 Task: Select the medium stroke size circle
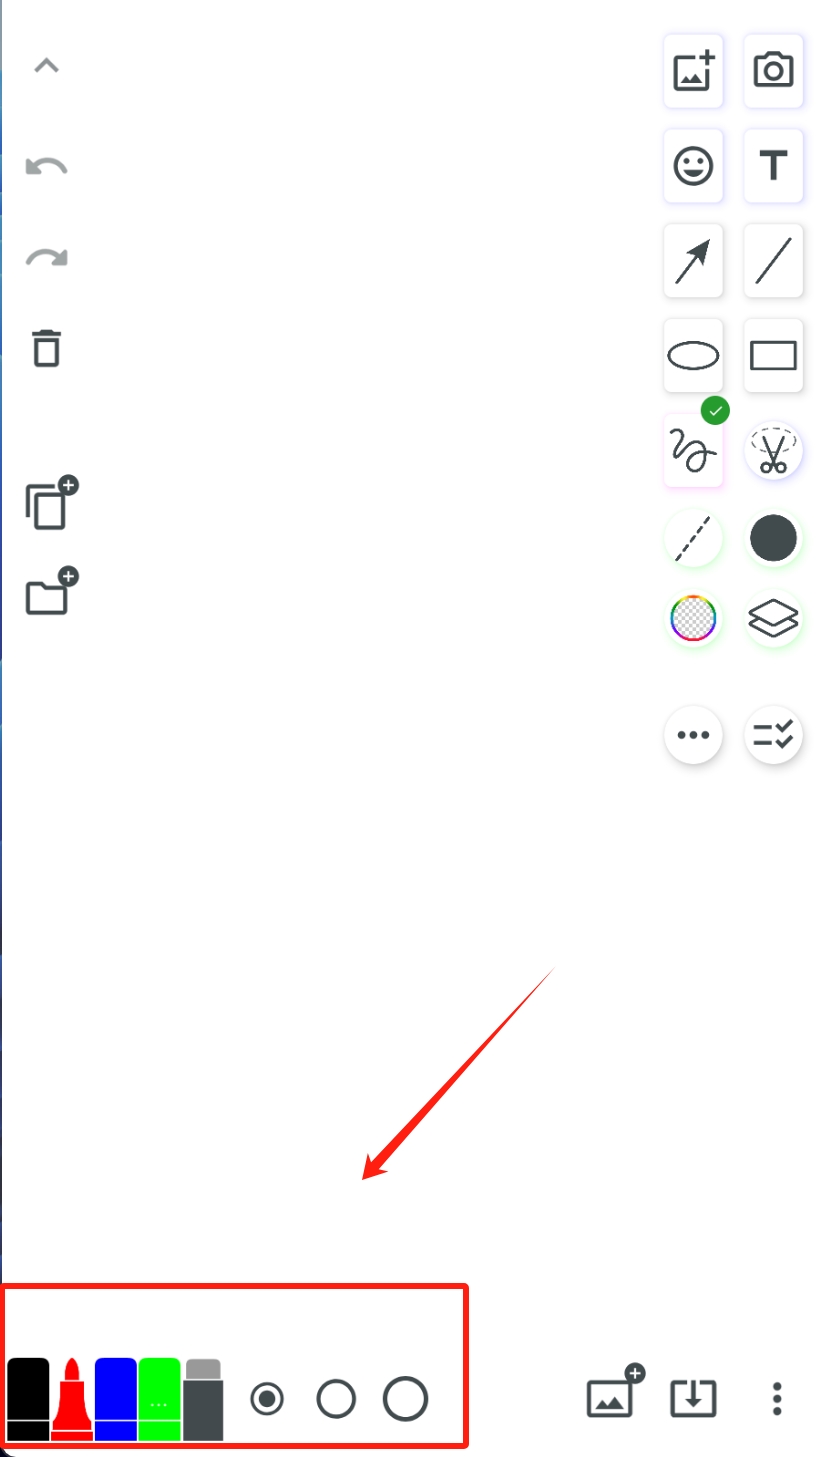[x=336, y=1399]
